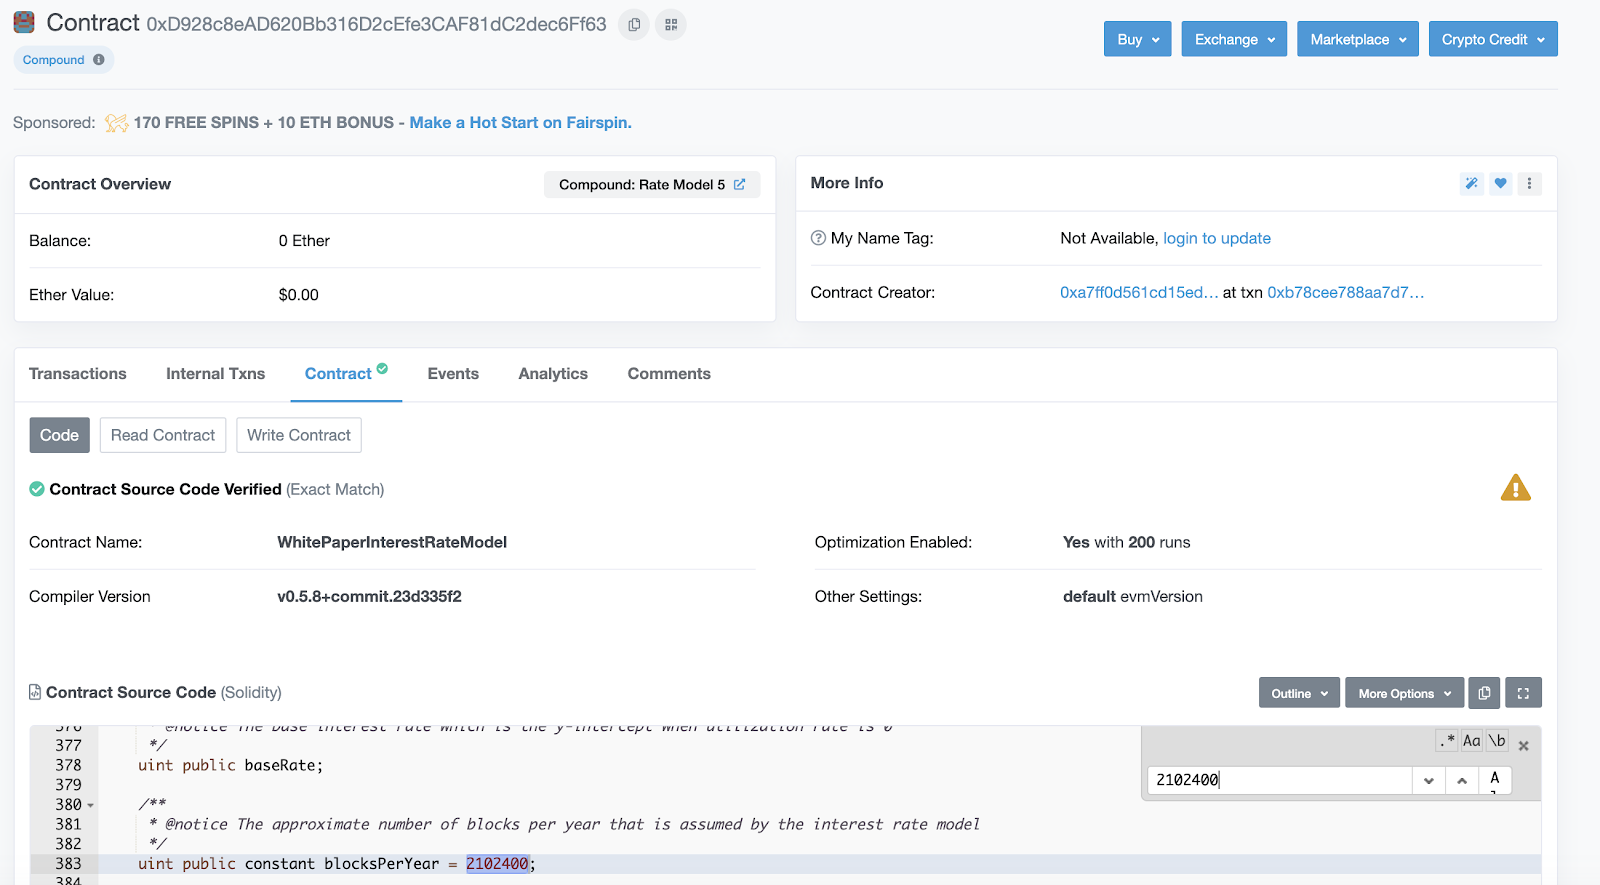
Task: Expand the Marketplace dropdown
Action: [x=1358, y=39]
